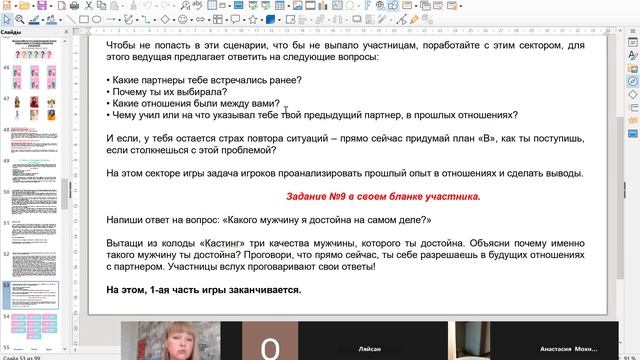Undo the last action
The height and width of the screenshot is (360, 640).
point(147,6)
